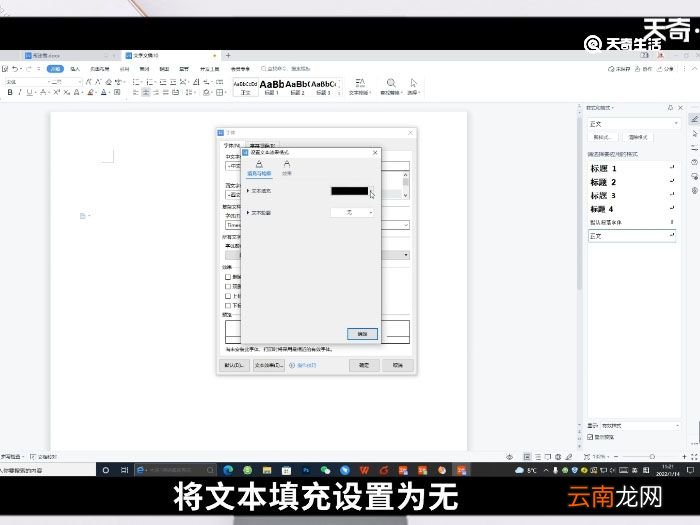Click the zoom in plus icon
The image size is (700, 525).
pos(684,457)
